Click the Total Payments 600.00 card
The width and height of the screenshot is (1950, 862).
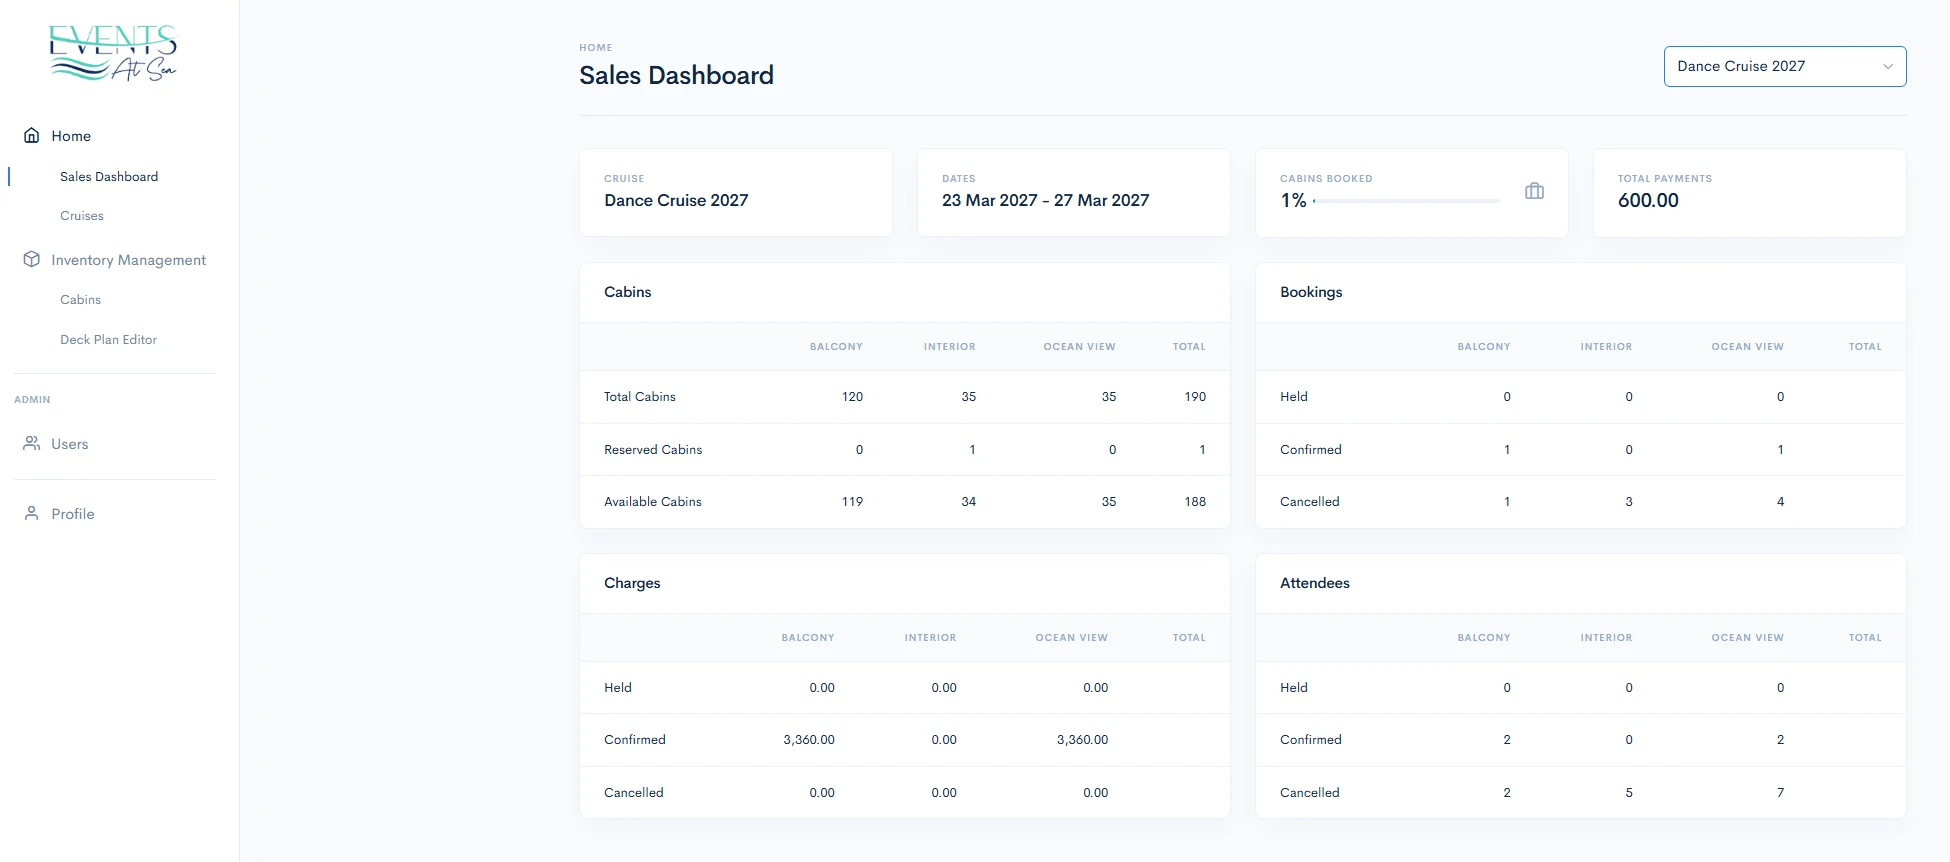[1749, 193]
